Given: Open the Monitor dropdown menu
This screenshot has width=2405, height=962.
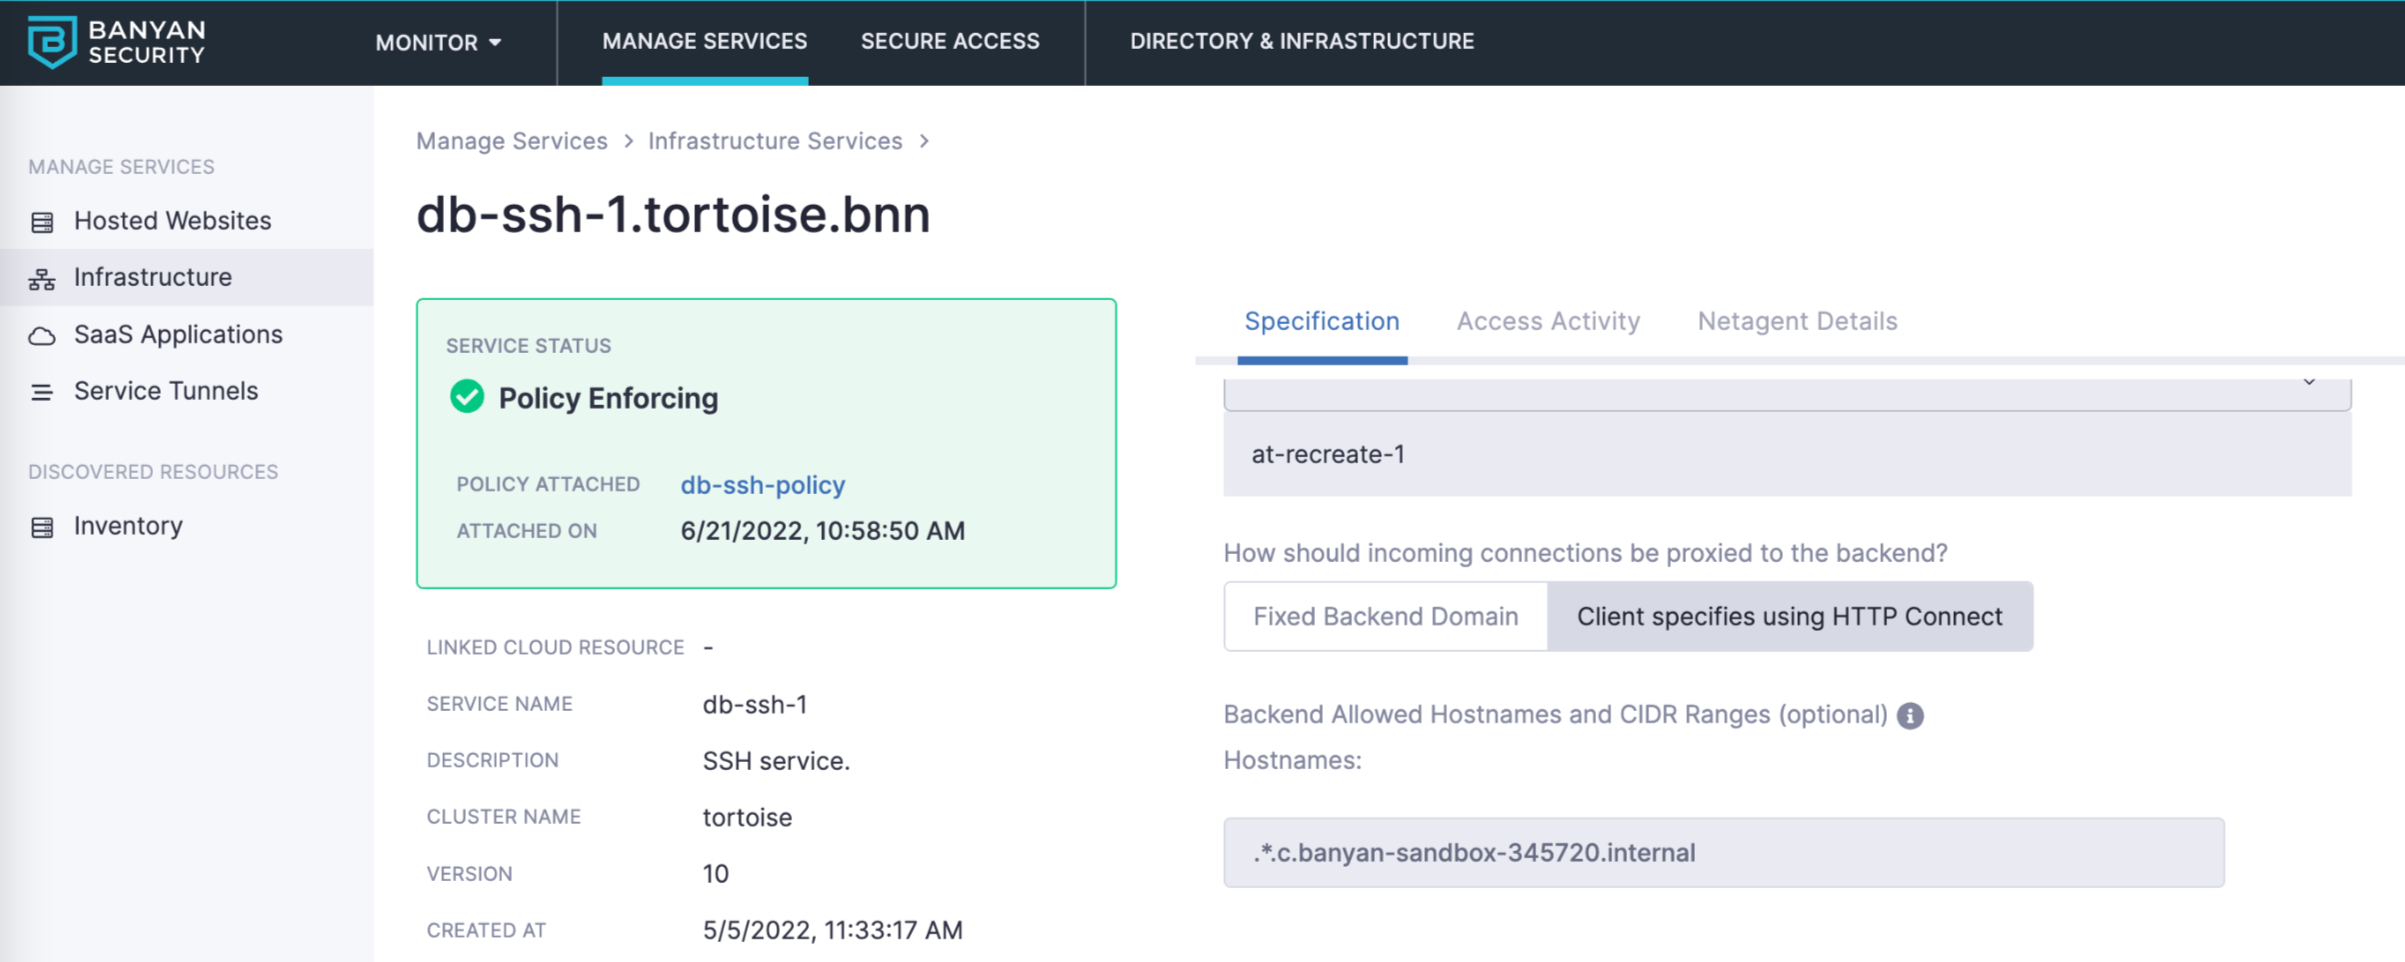Looking at the screenshot, I should pos(438,42).
